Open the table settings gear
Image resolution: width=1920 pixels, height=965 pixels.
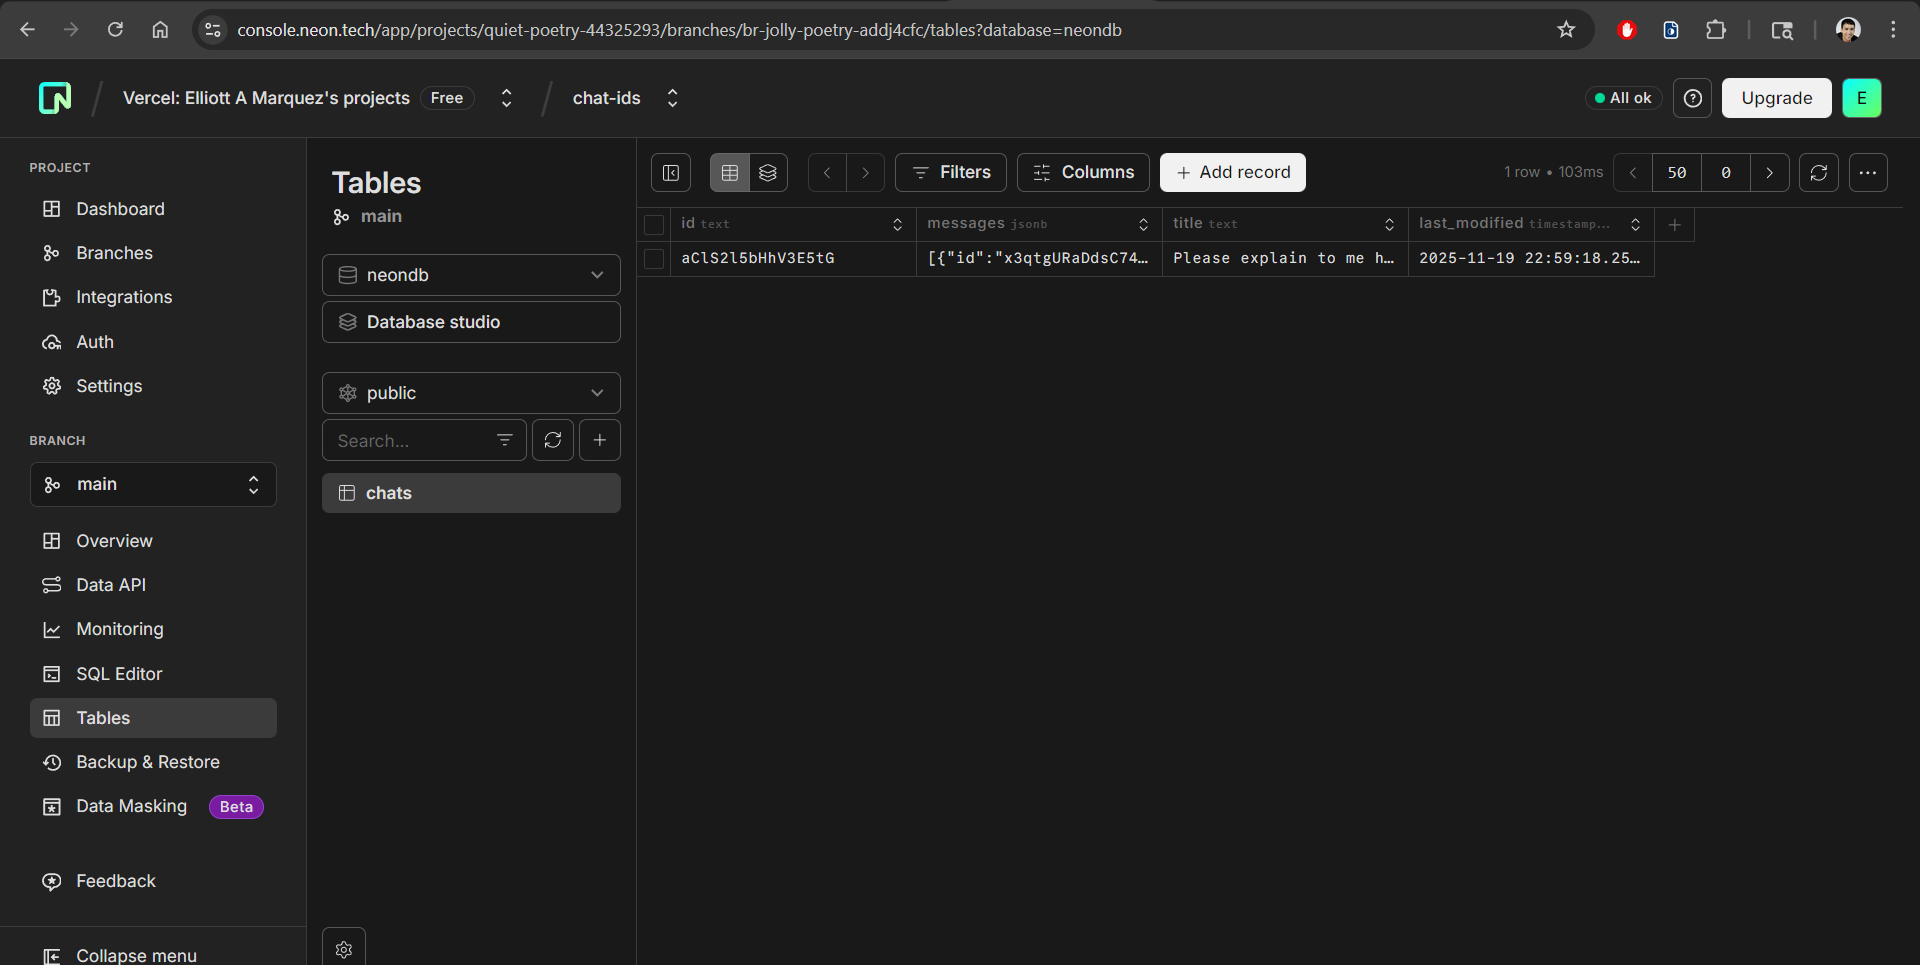pos(343,948)
